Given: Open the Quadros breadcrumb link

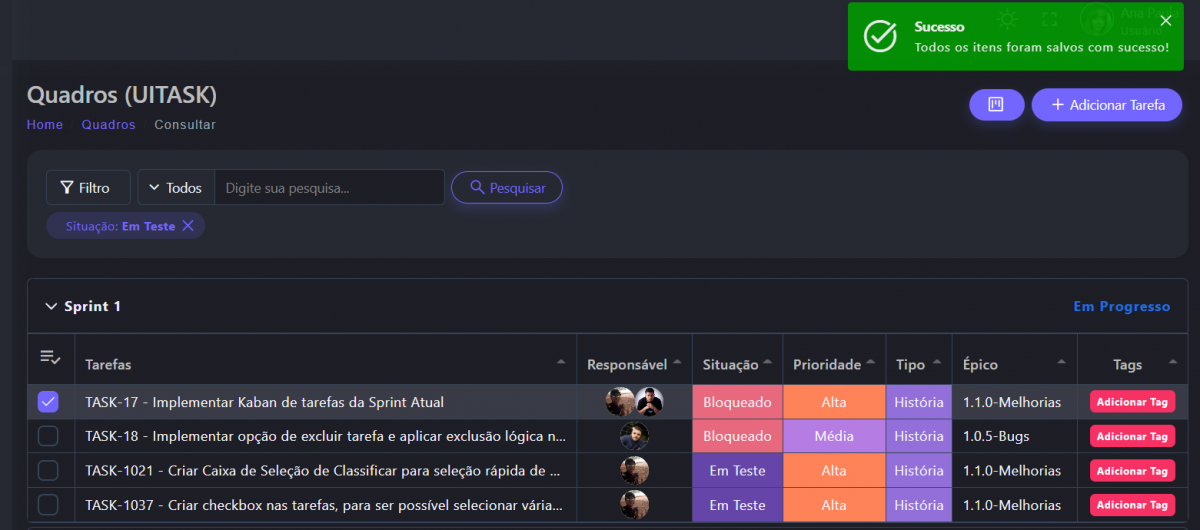Looking at the screenshot, I should [108, 125].
